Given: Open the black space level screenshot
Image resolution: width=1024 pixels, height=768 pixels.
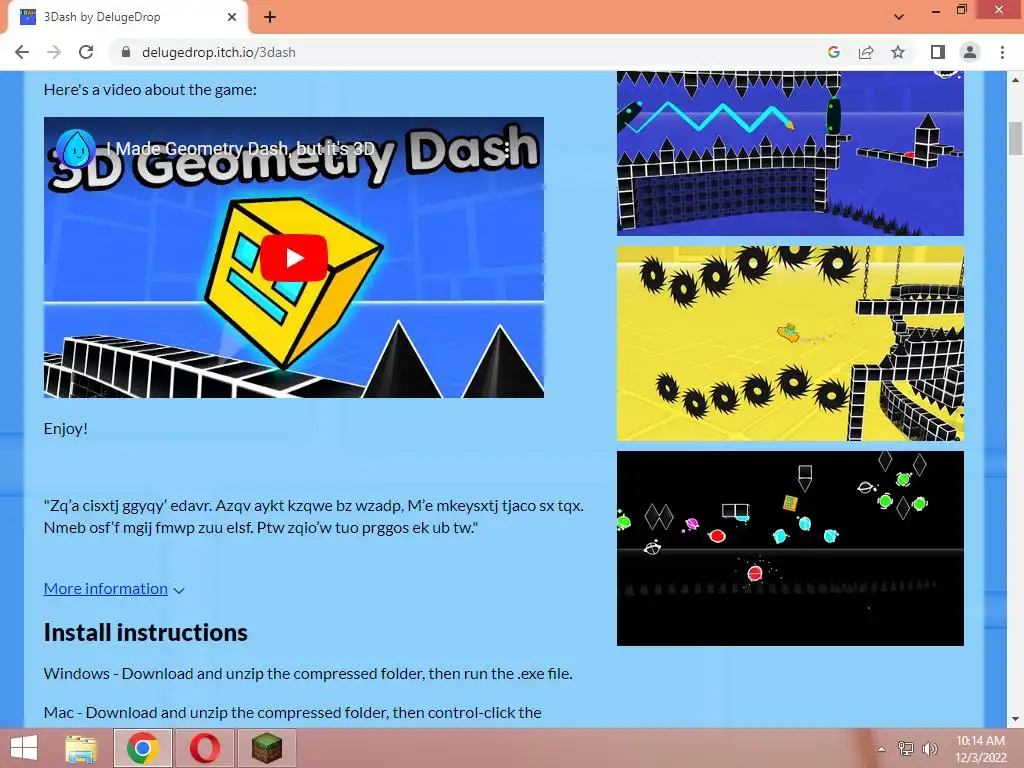Looking at the screenshot, I should [790, 549].
